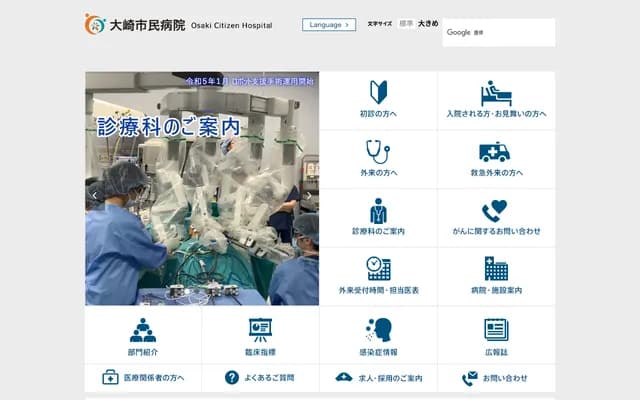Image resolution: width=640 pixels, height=400 pixels.
Task: Open the 救急外来の方へ link text
Action: 496,173
